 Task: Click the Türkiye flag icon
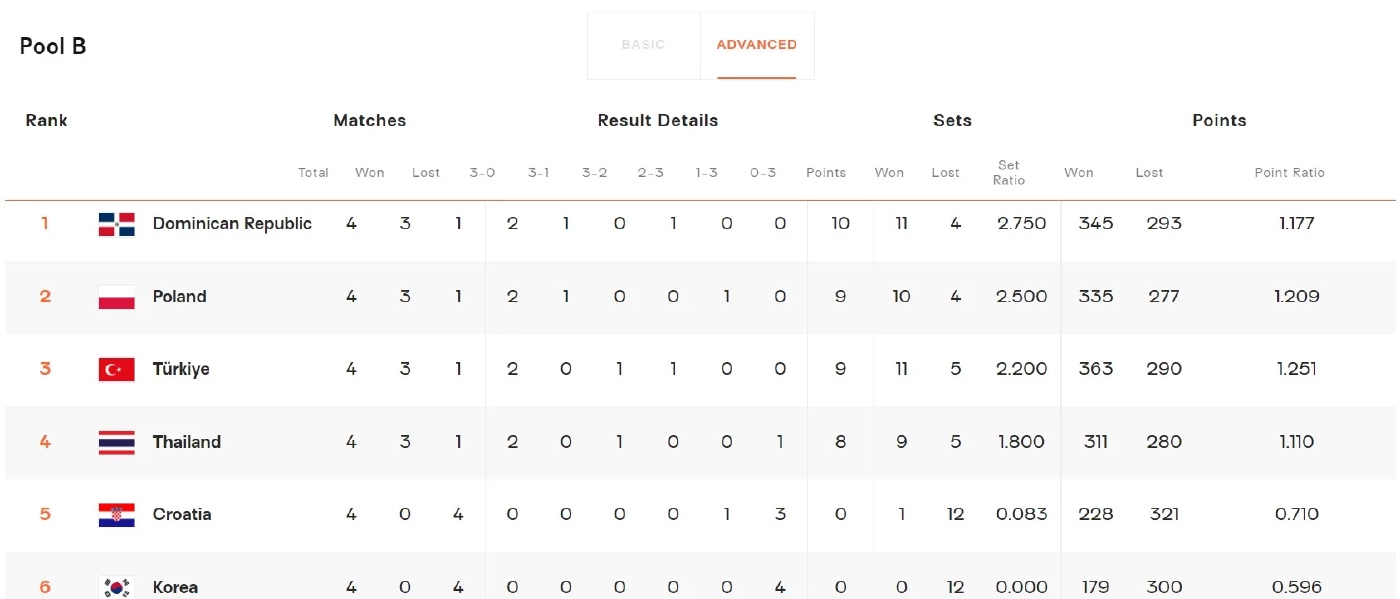coord(117,370)
